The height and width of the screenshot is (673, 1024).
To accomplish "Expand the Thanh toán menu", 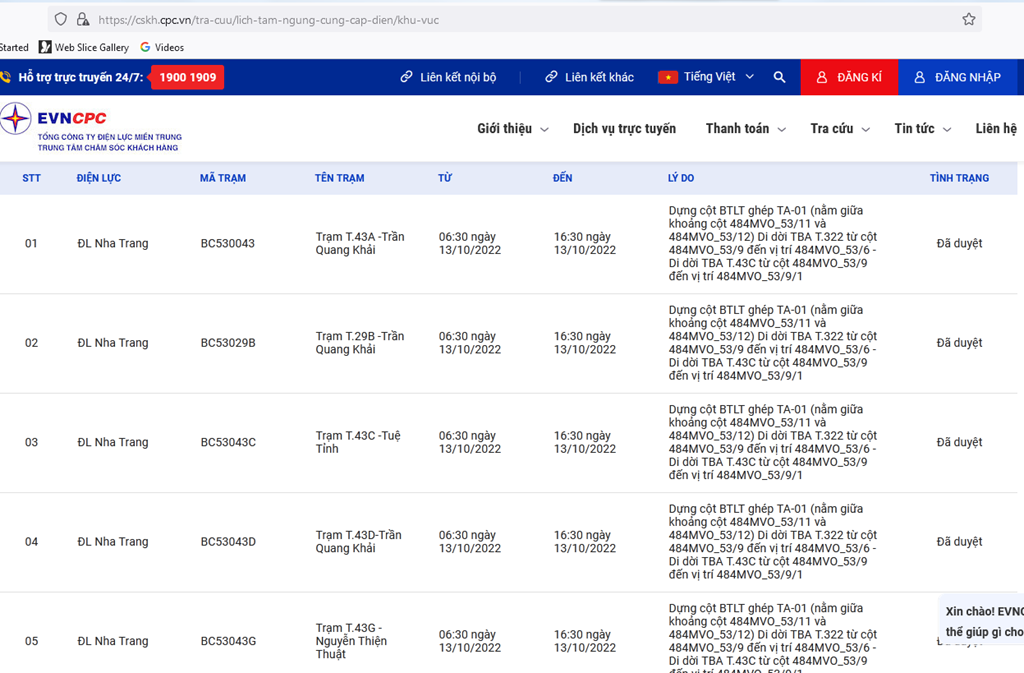I will (745, 129).
